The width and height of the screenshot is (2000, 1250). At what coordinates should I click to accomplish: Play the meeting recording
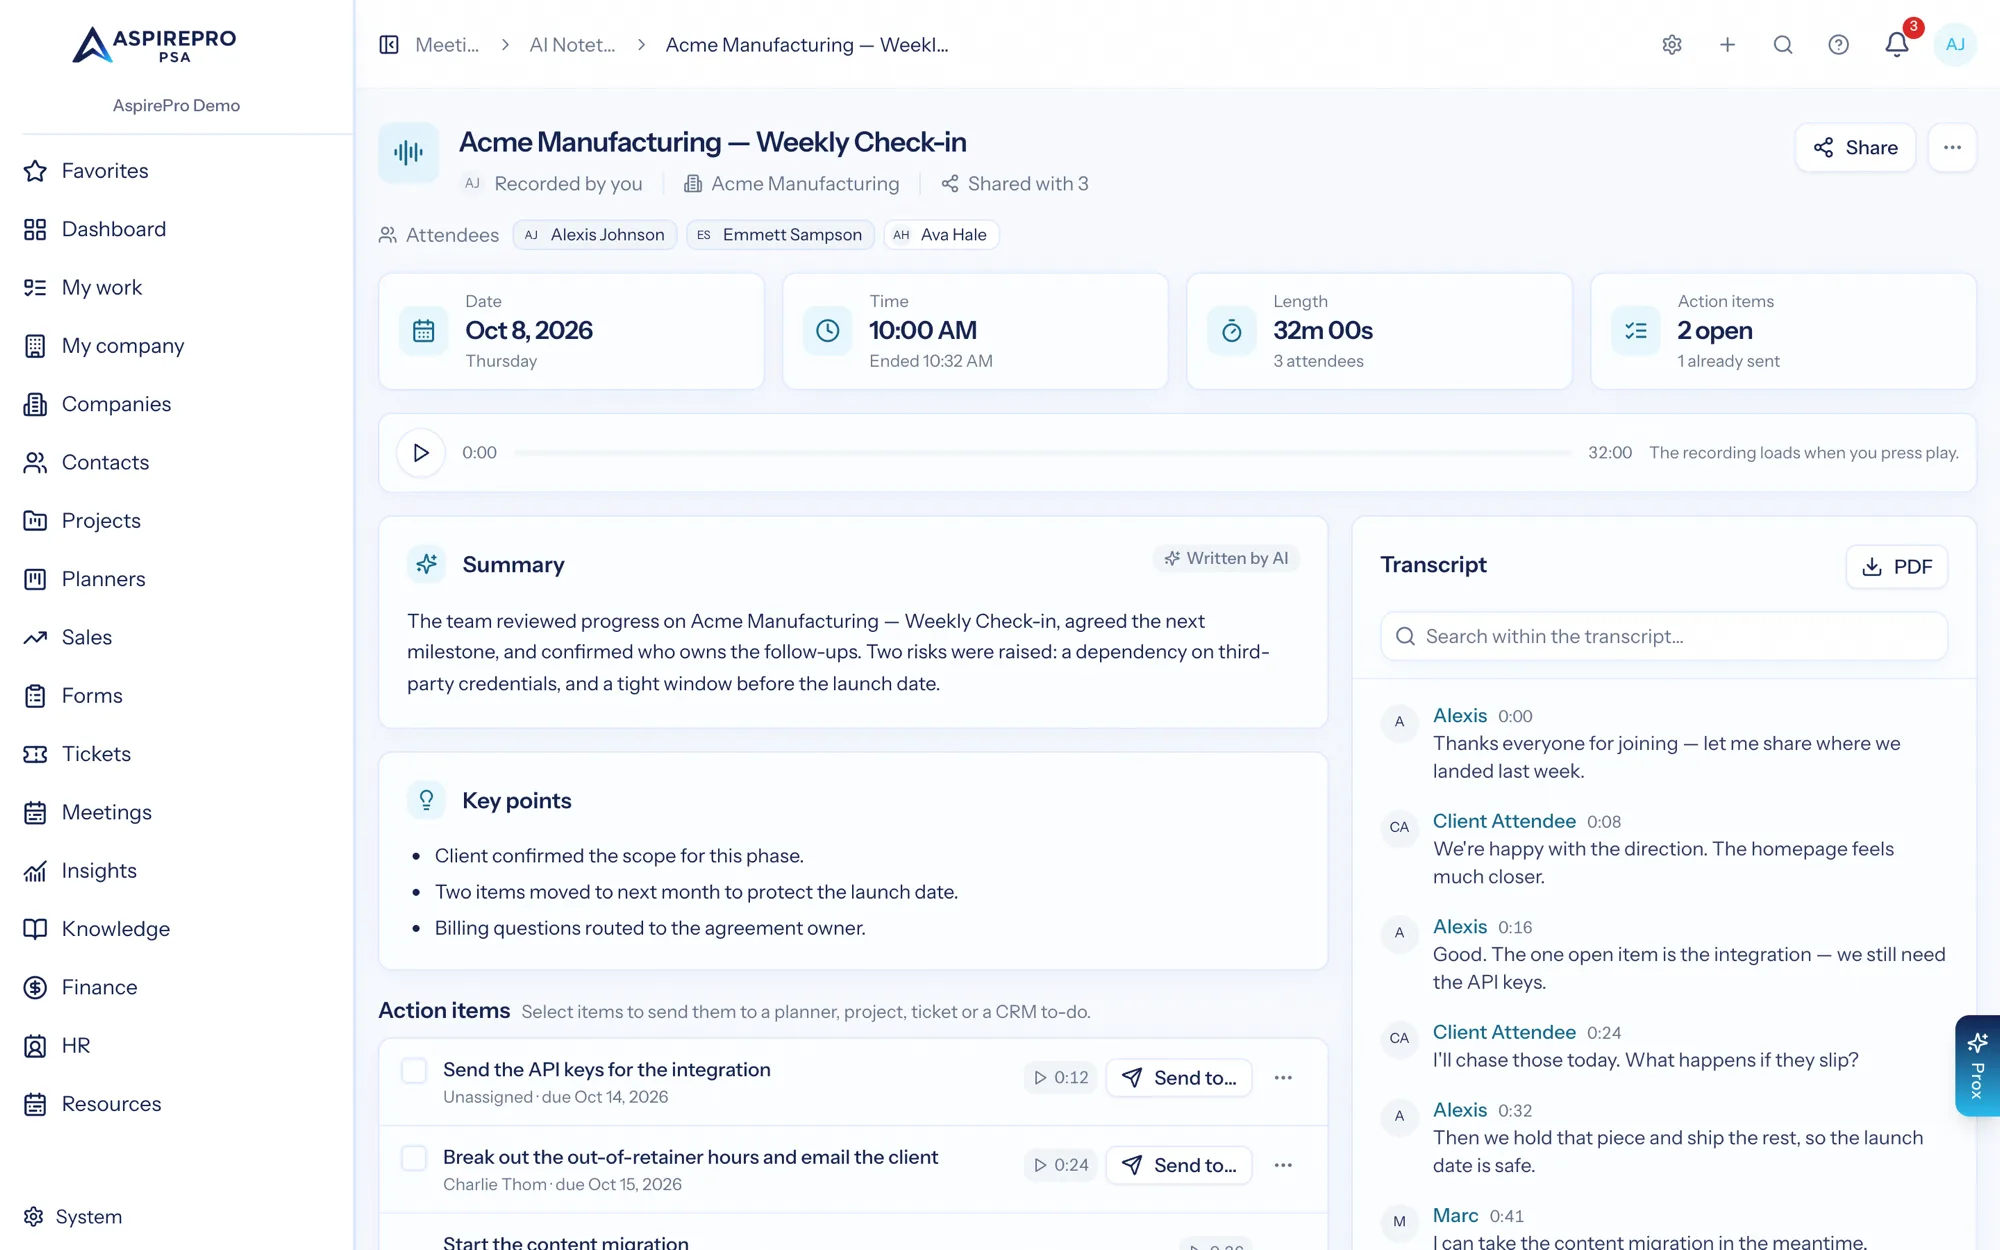pyautogui.click(x=421, y=453)
